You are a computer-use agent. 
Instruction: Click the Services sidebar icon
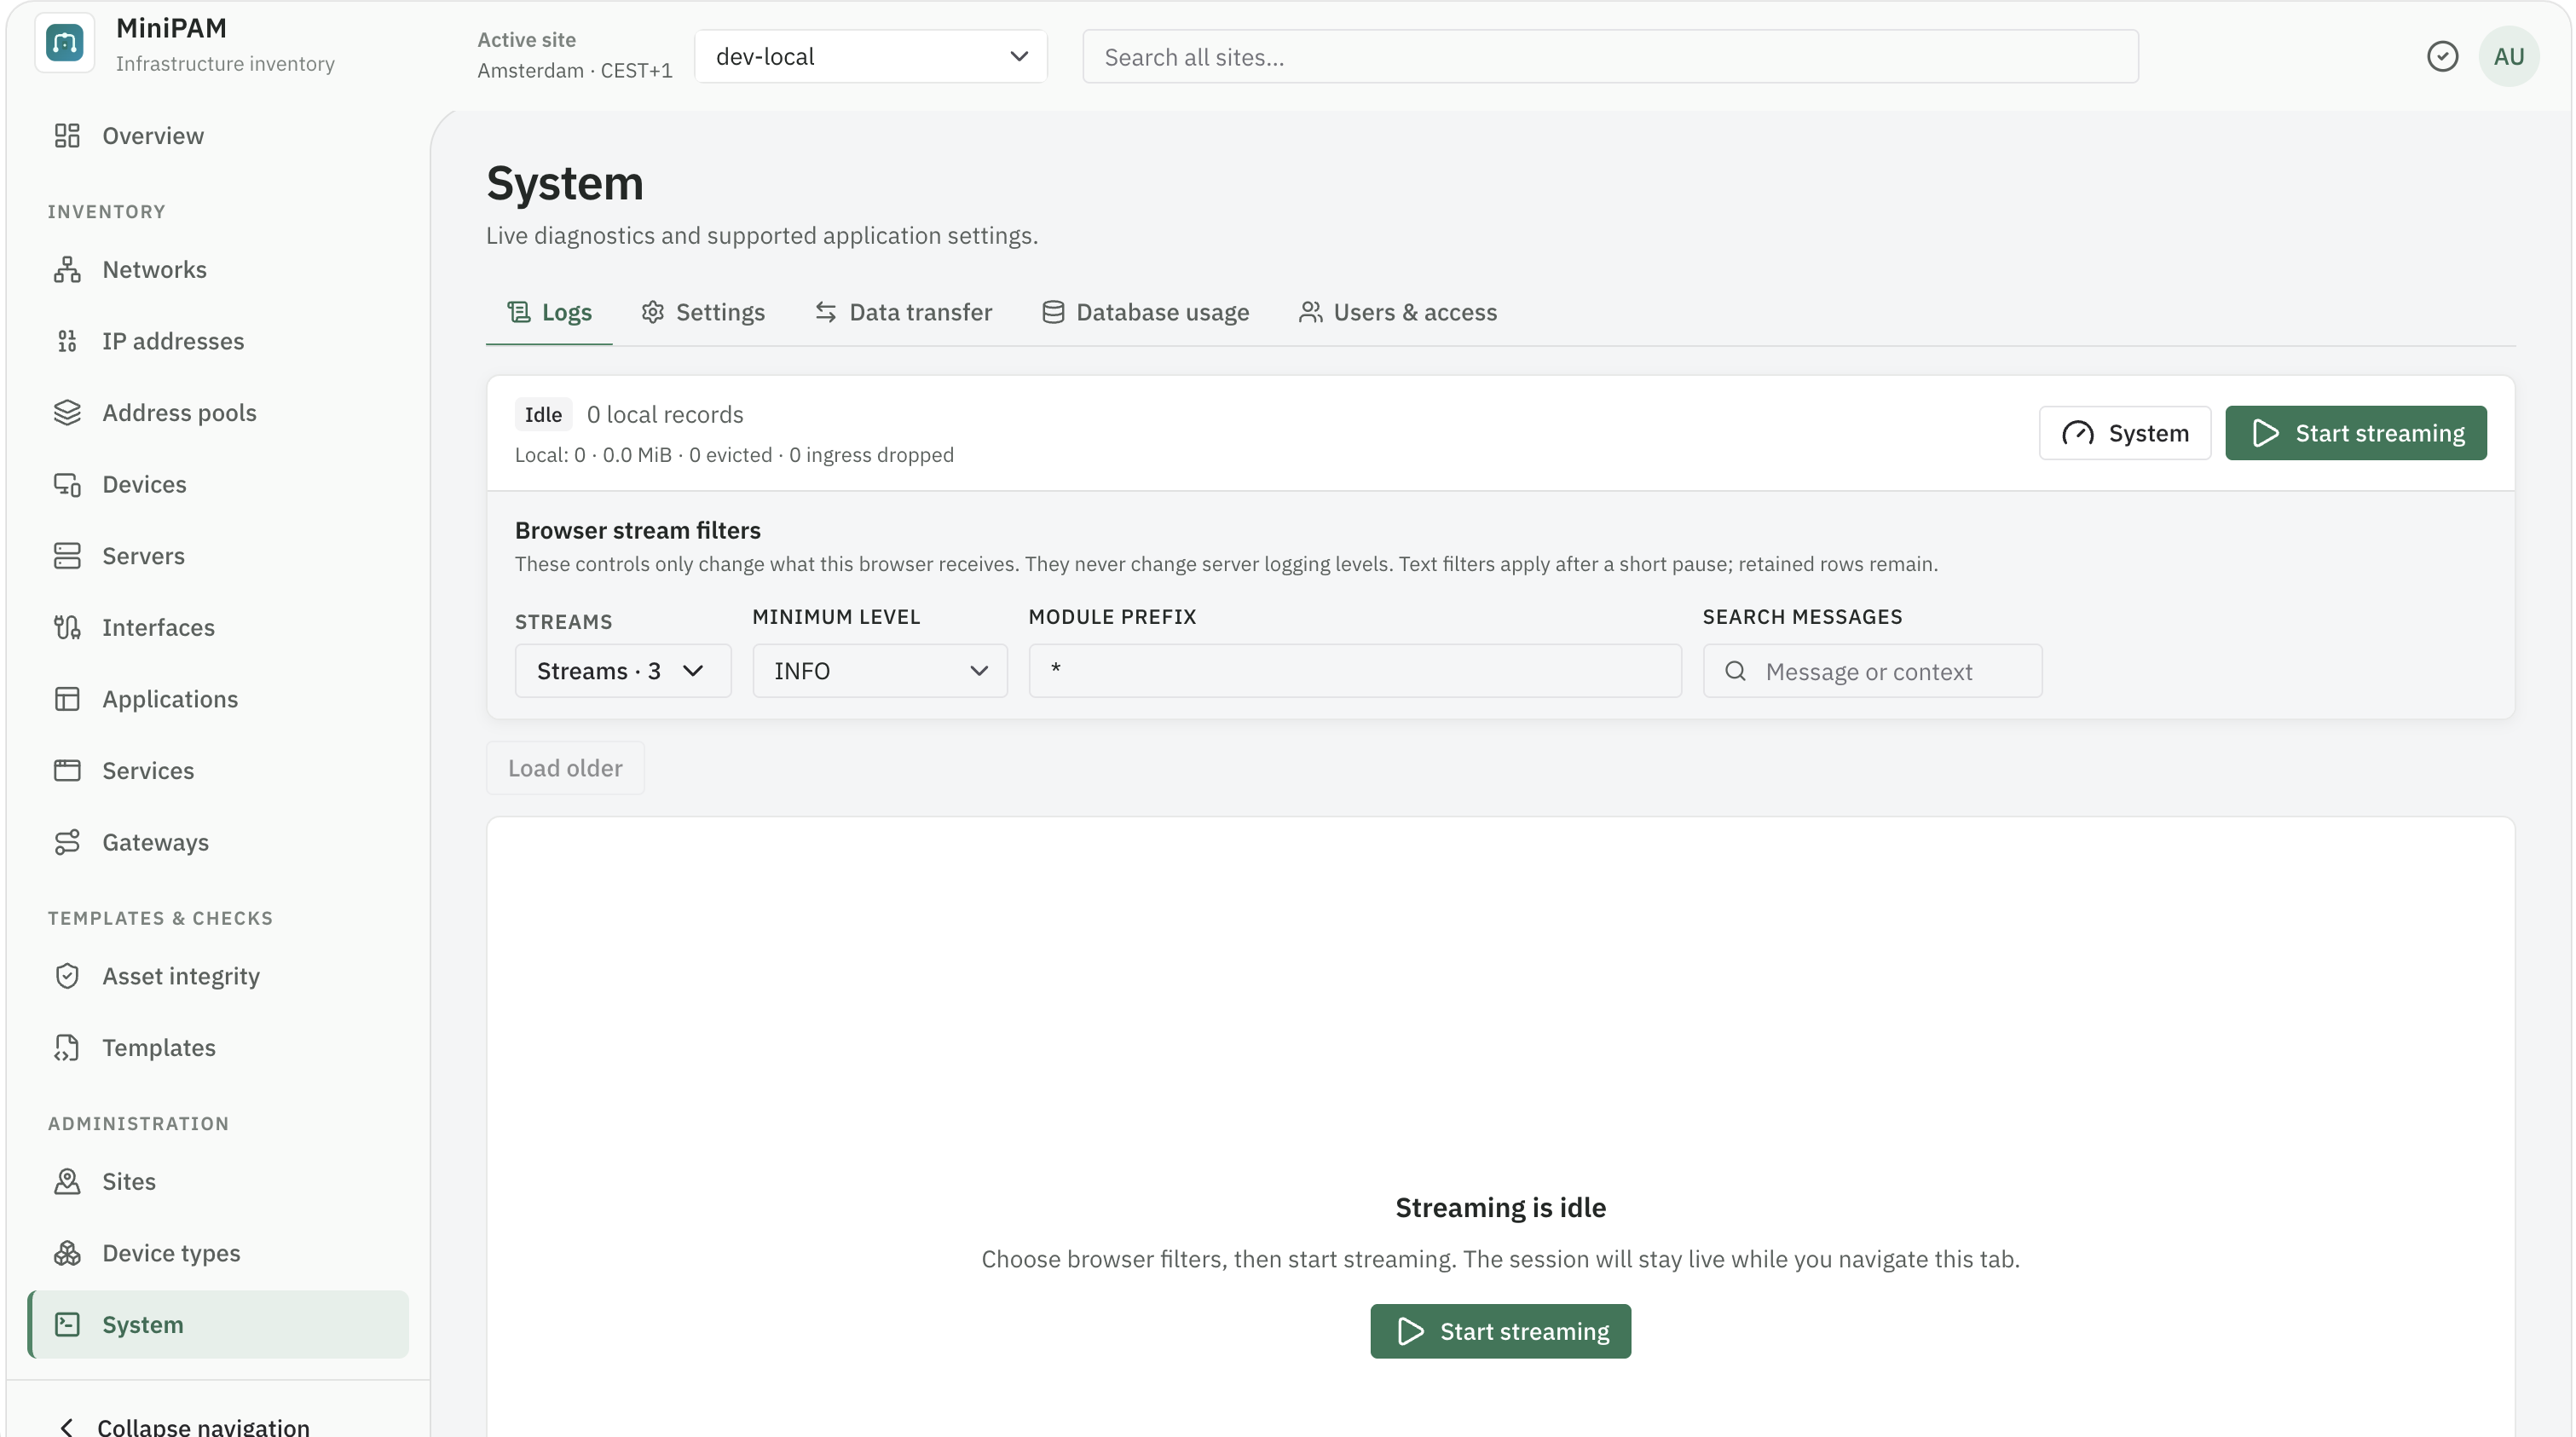click(67, 771)
